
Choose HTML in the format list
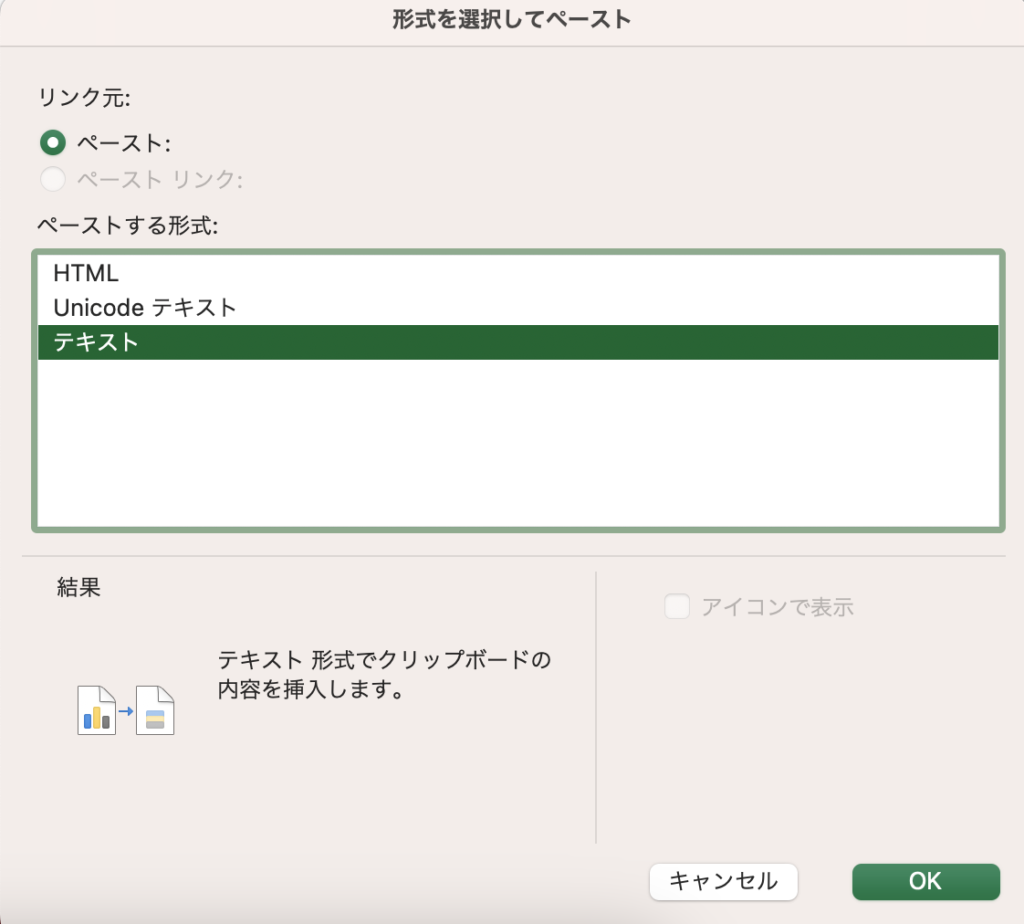tap(86, 273)
